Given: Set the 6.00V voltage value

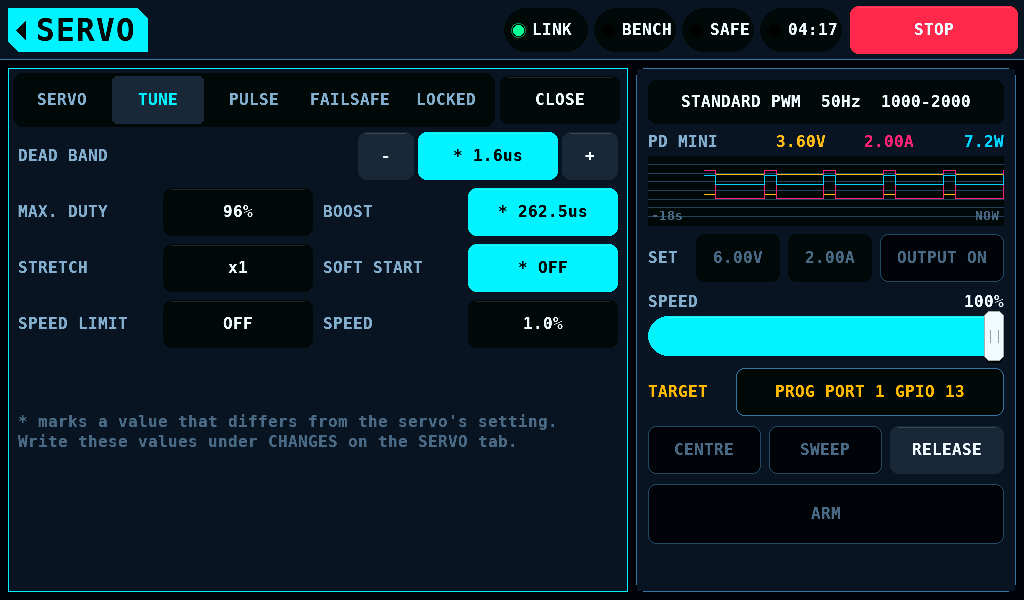Looking at the screenshot, I should (738, 258).
